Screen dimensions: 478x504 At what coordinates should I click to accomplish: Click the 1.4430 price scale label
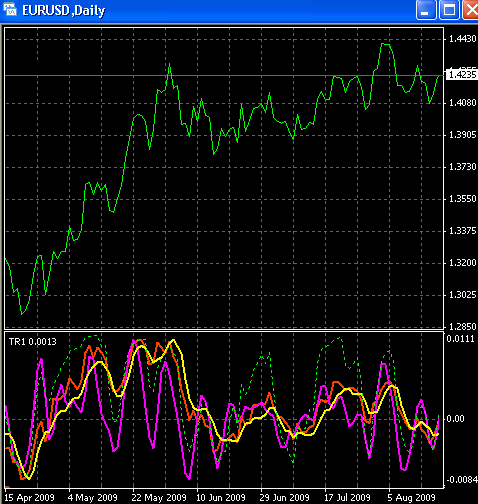(x=463, y=39)
